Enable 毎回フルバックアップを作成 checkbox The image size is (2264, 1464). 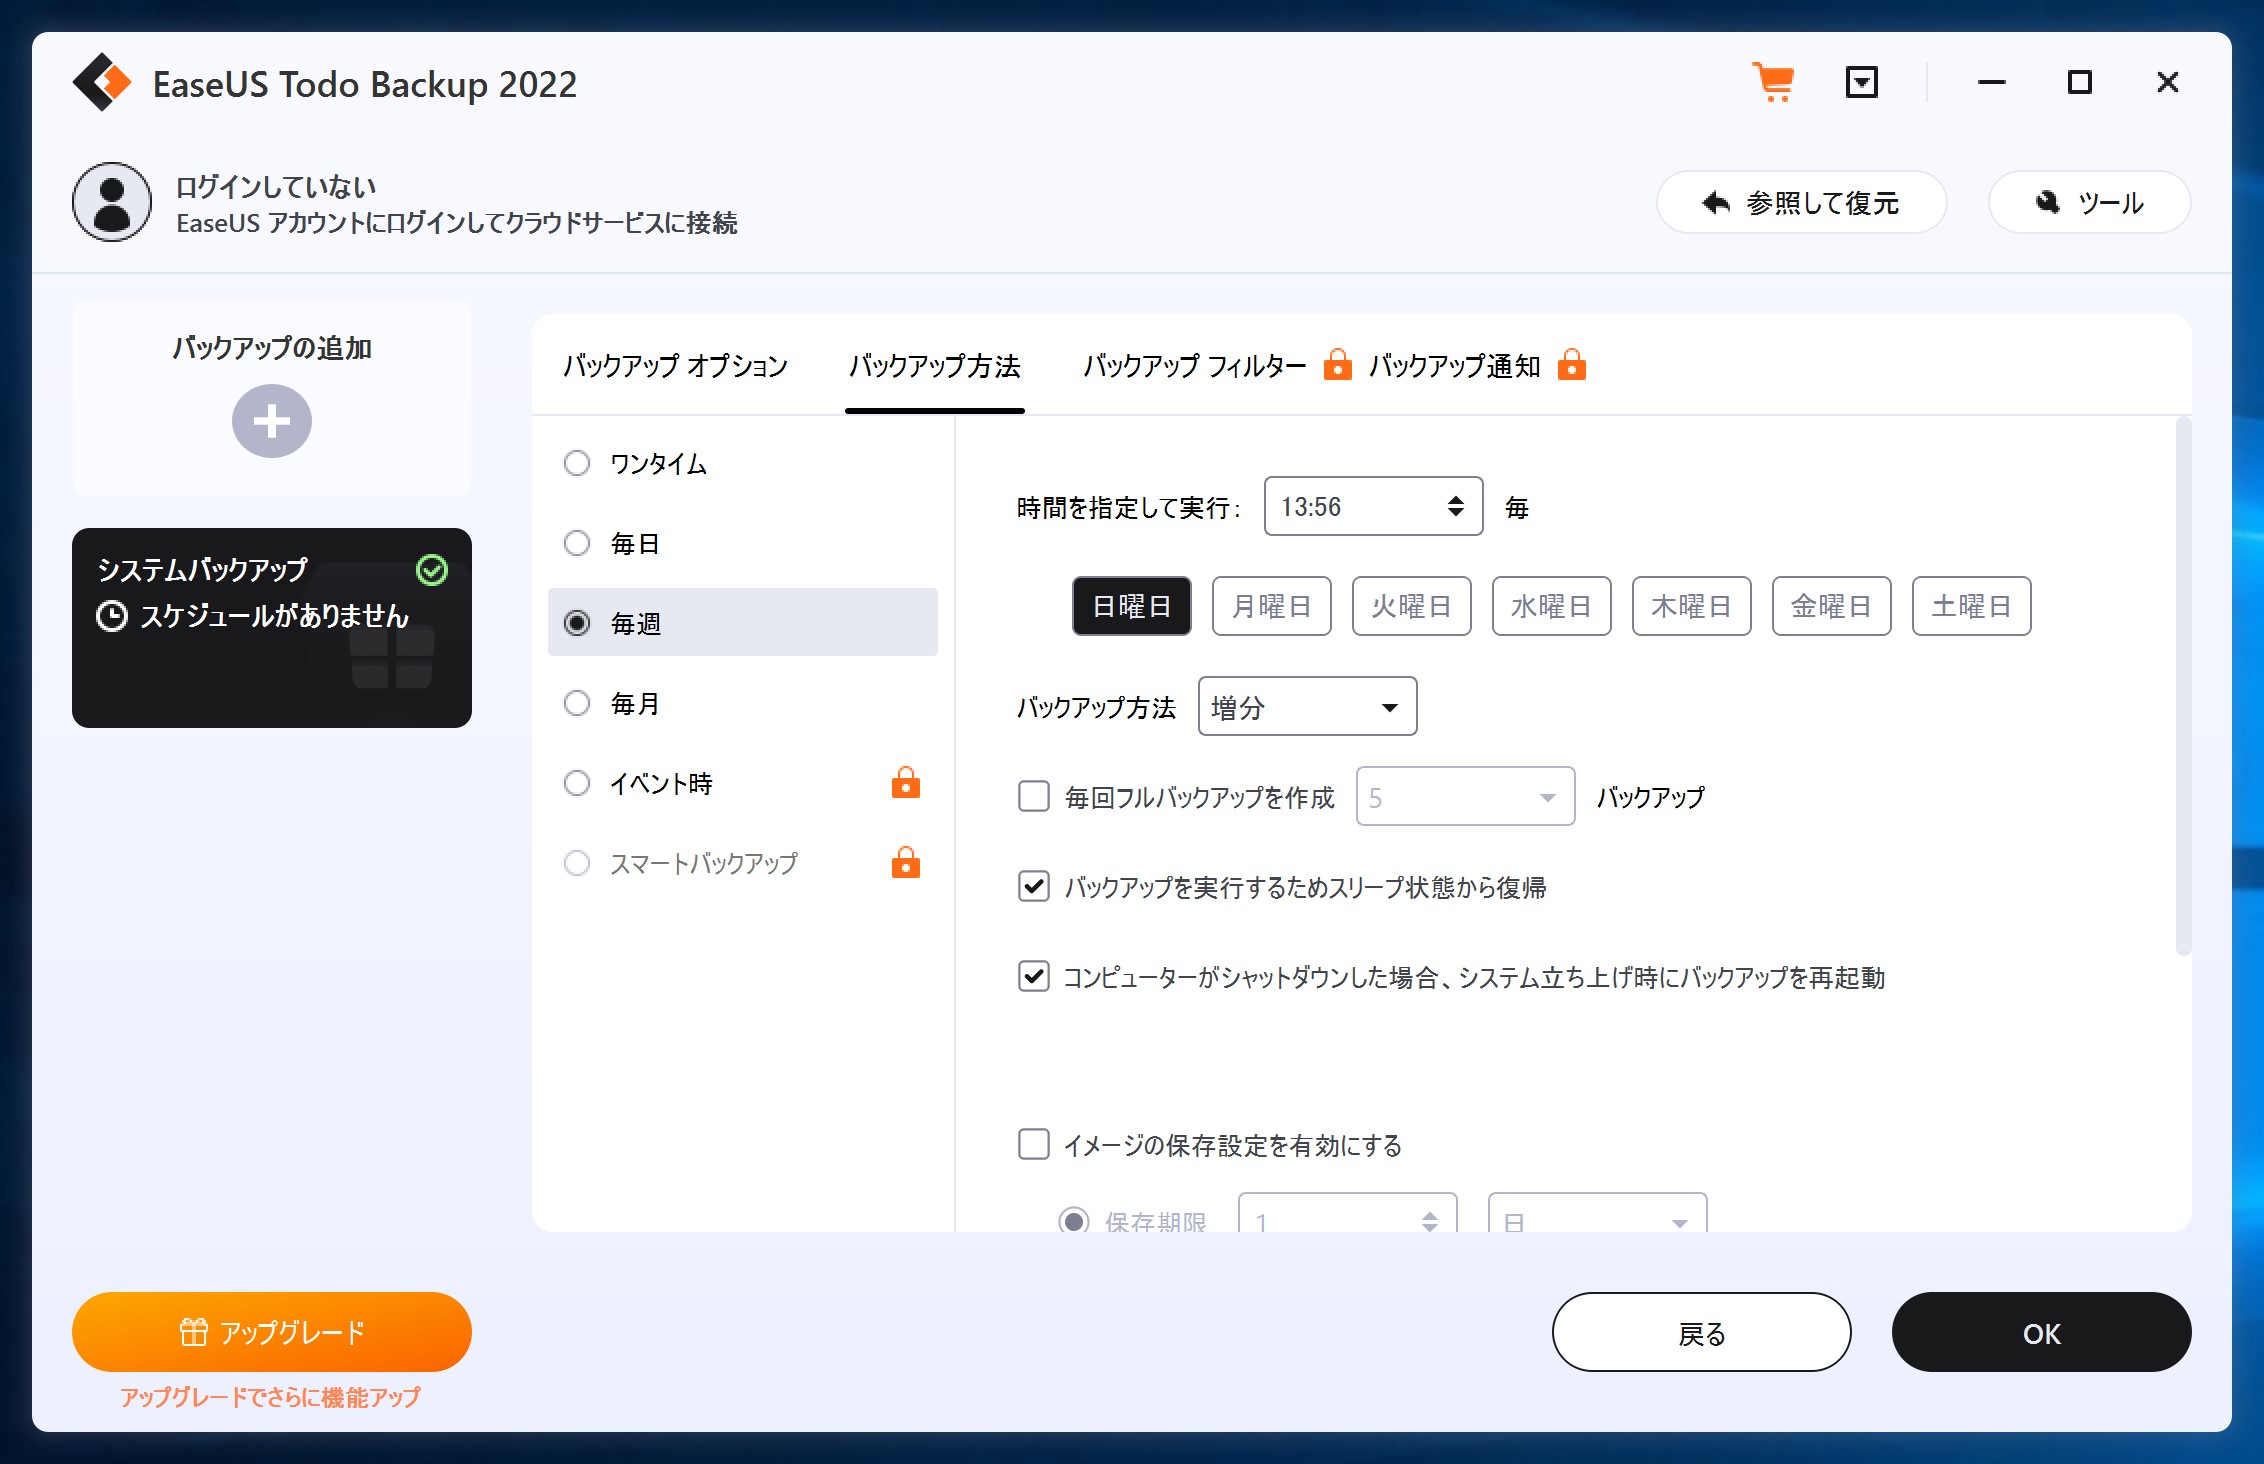(x=1033, y=796)
